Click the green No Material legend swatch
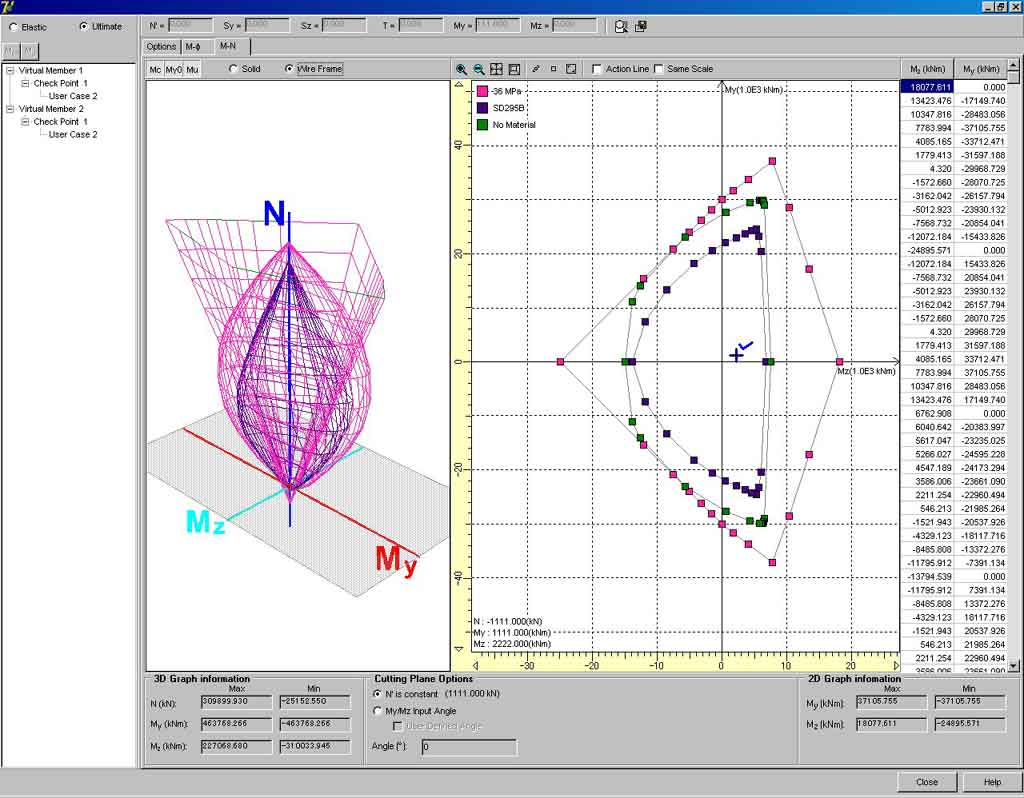The width and height of the screenshot is (1024, 798). point(483,125)
